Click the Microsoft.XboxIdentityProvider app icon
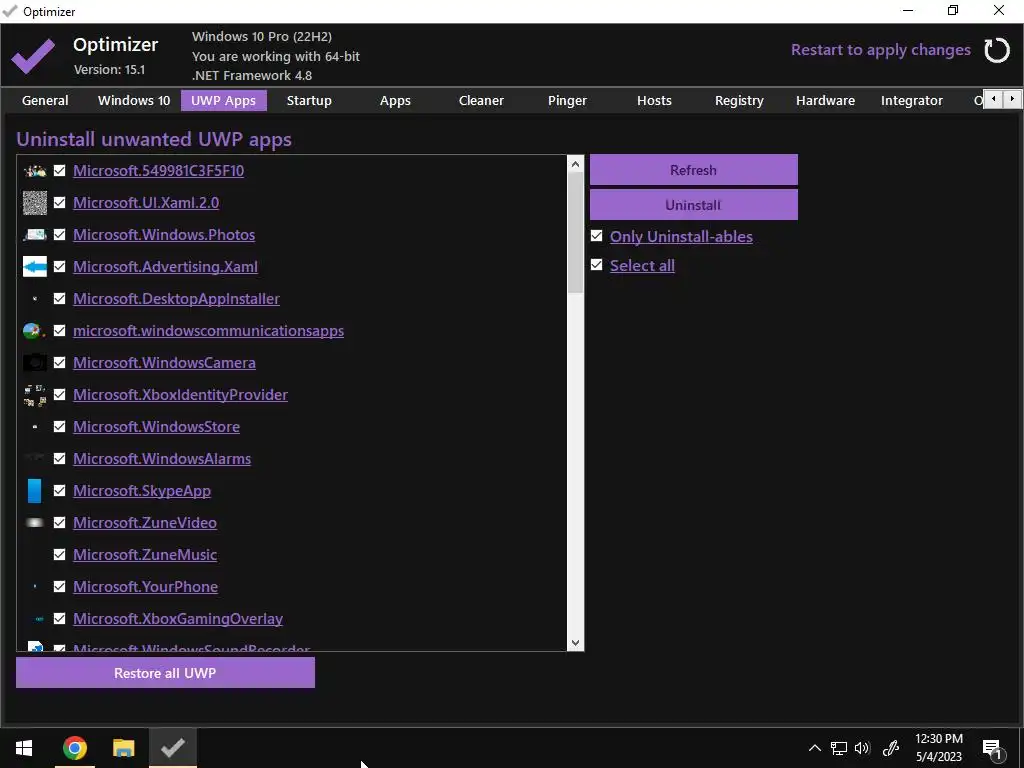 tap(35, 395)
